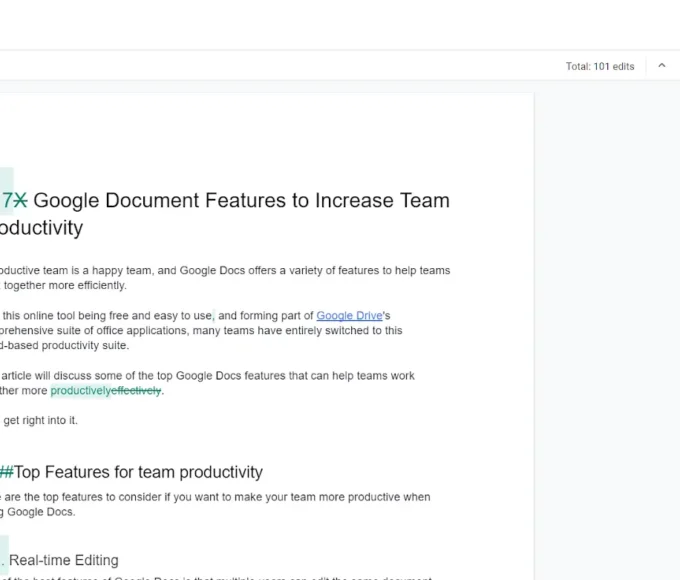This screenshot has height=580, width=680.
Task: Click the "Top Features for team productivity" heading
Action: 138,472
